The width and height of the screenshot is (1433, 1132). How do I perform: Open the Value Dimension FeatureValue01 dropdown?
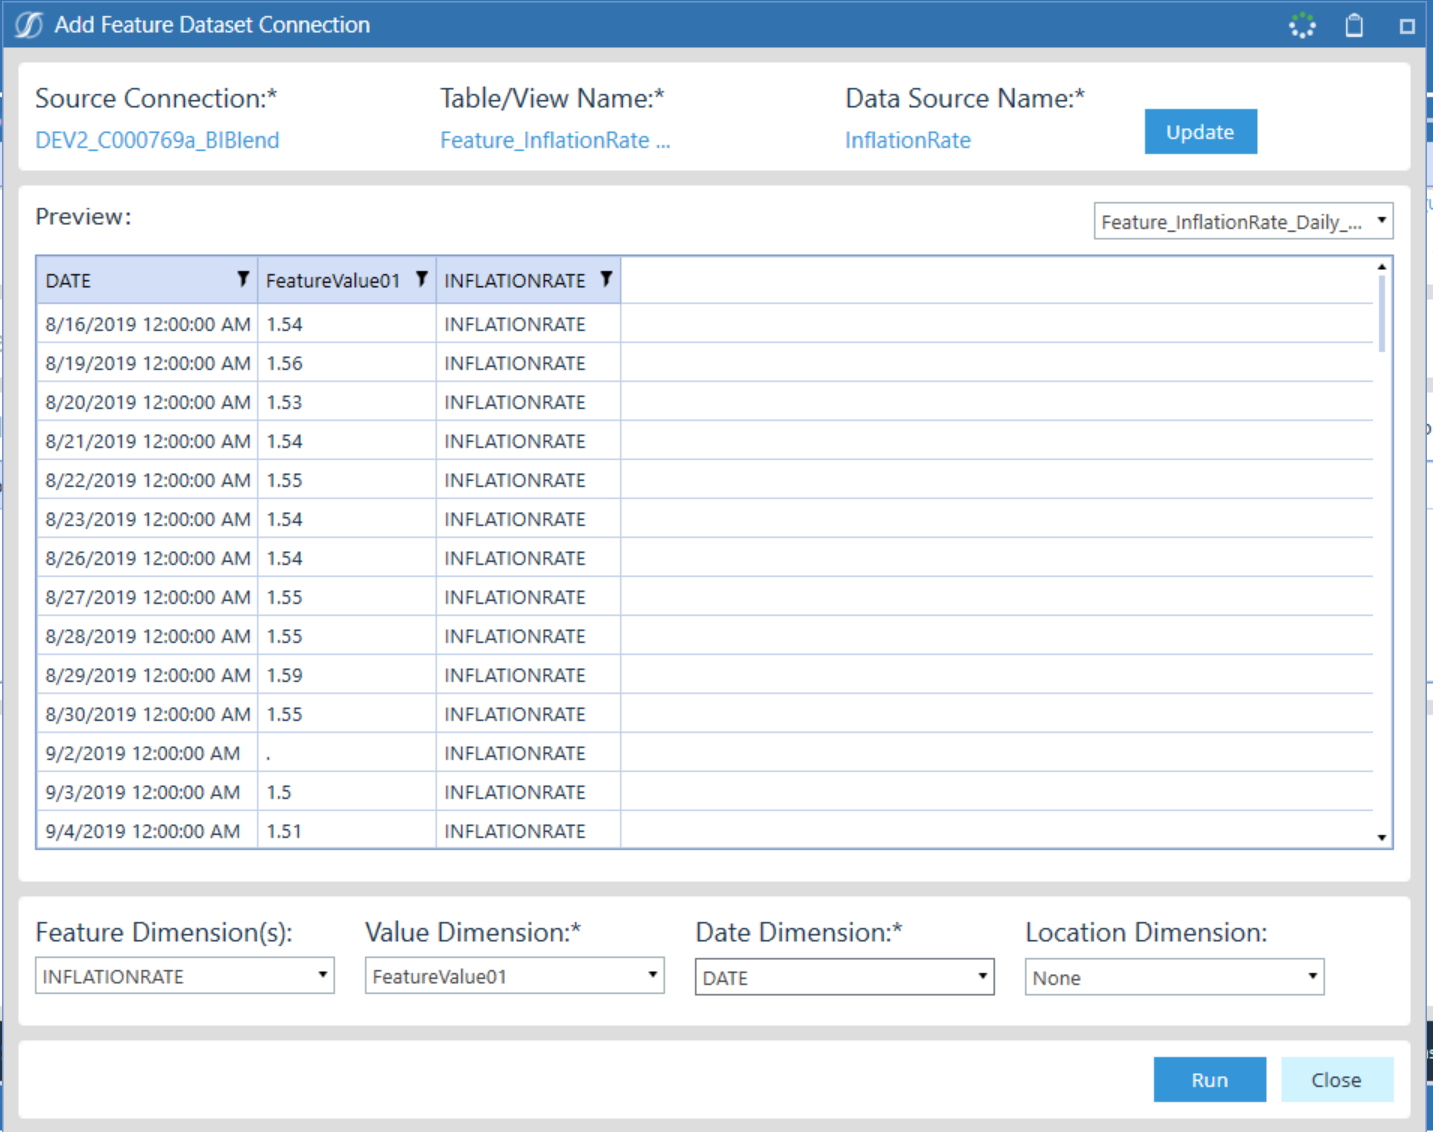click(515, 976)
